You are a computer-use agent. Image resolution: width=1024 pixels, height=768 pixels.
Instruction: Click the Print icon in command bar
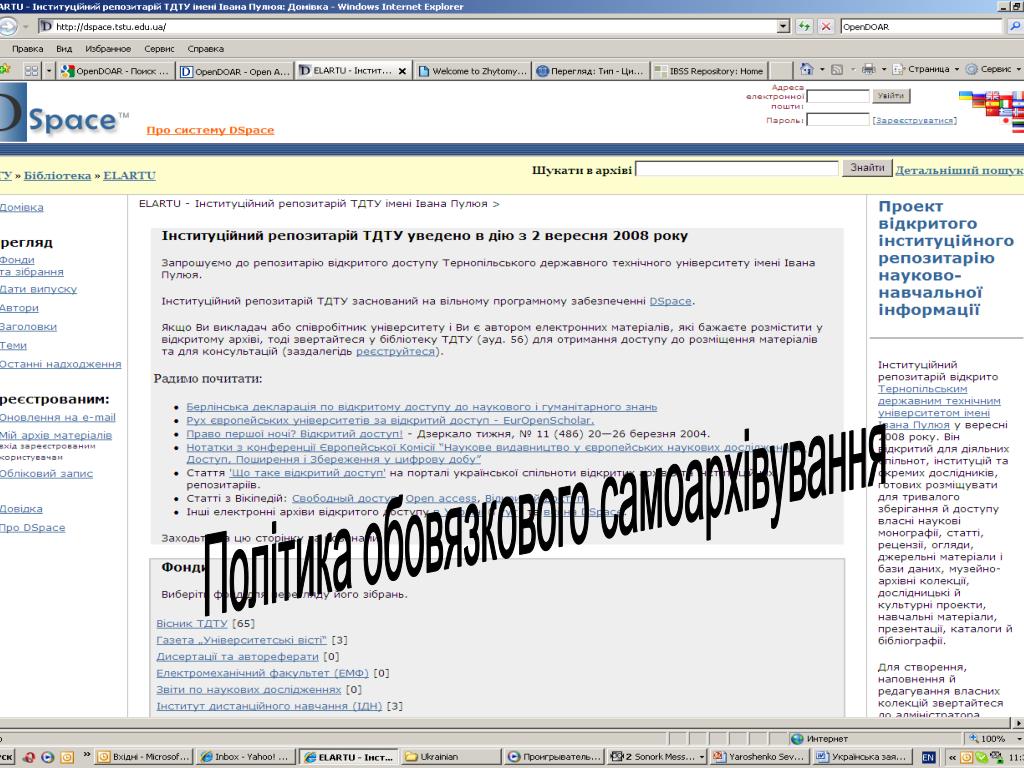pos(869,69)
